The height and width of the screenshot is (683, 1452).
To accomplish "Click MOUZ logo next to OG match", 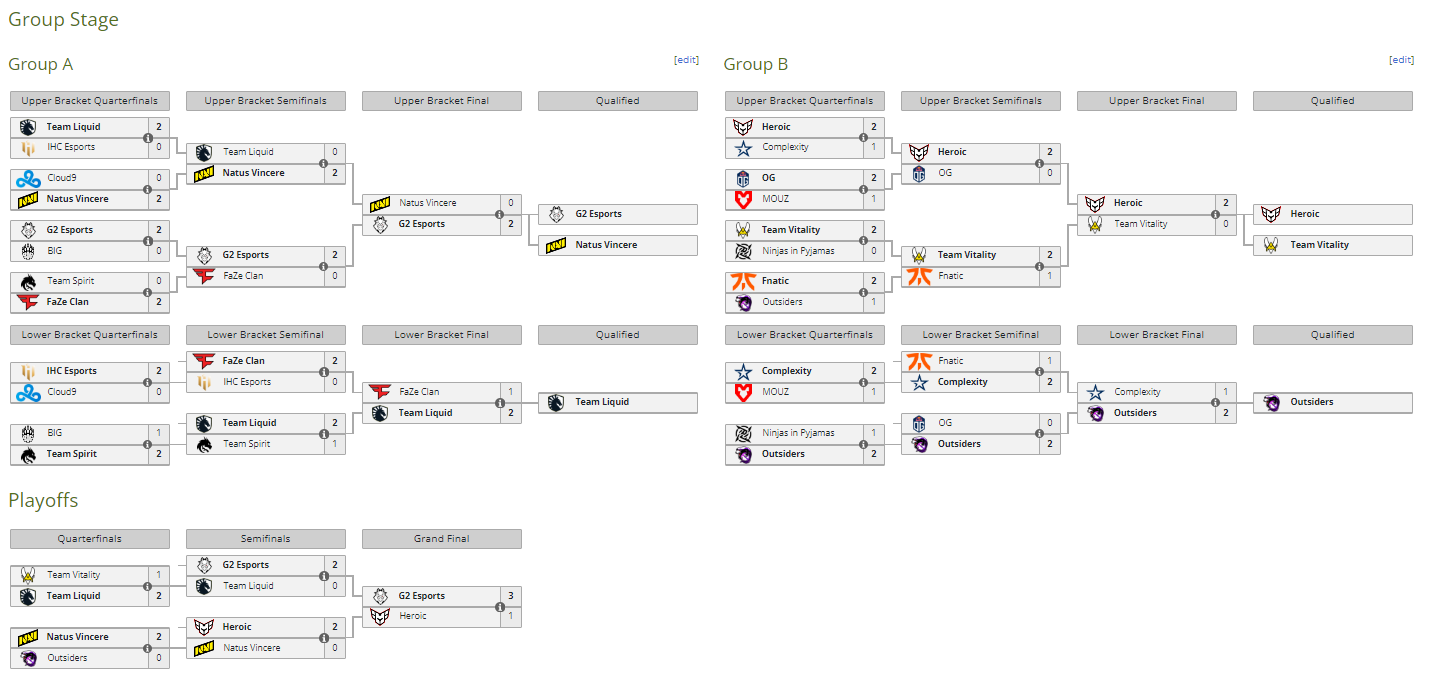I will [743, 199].
